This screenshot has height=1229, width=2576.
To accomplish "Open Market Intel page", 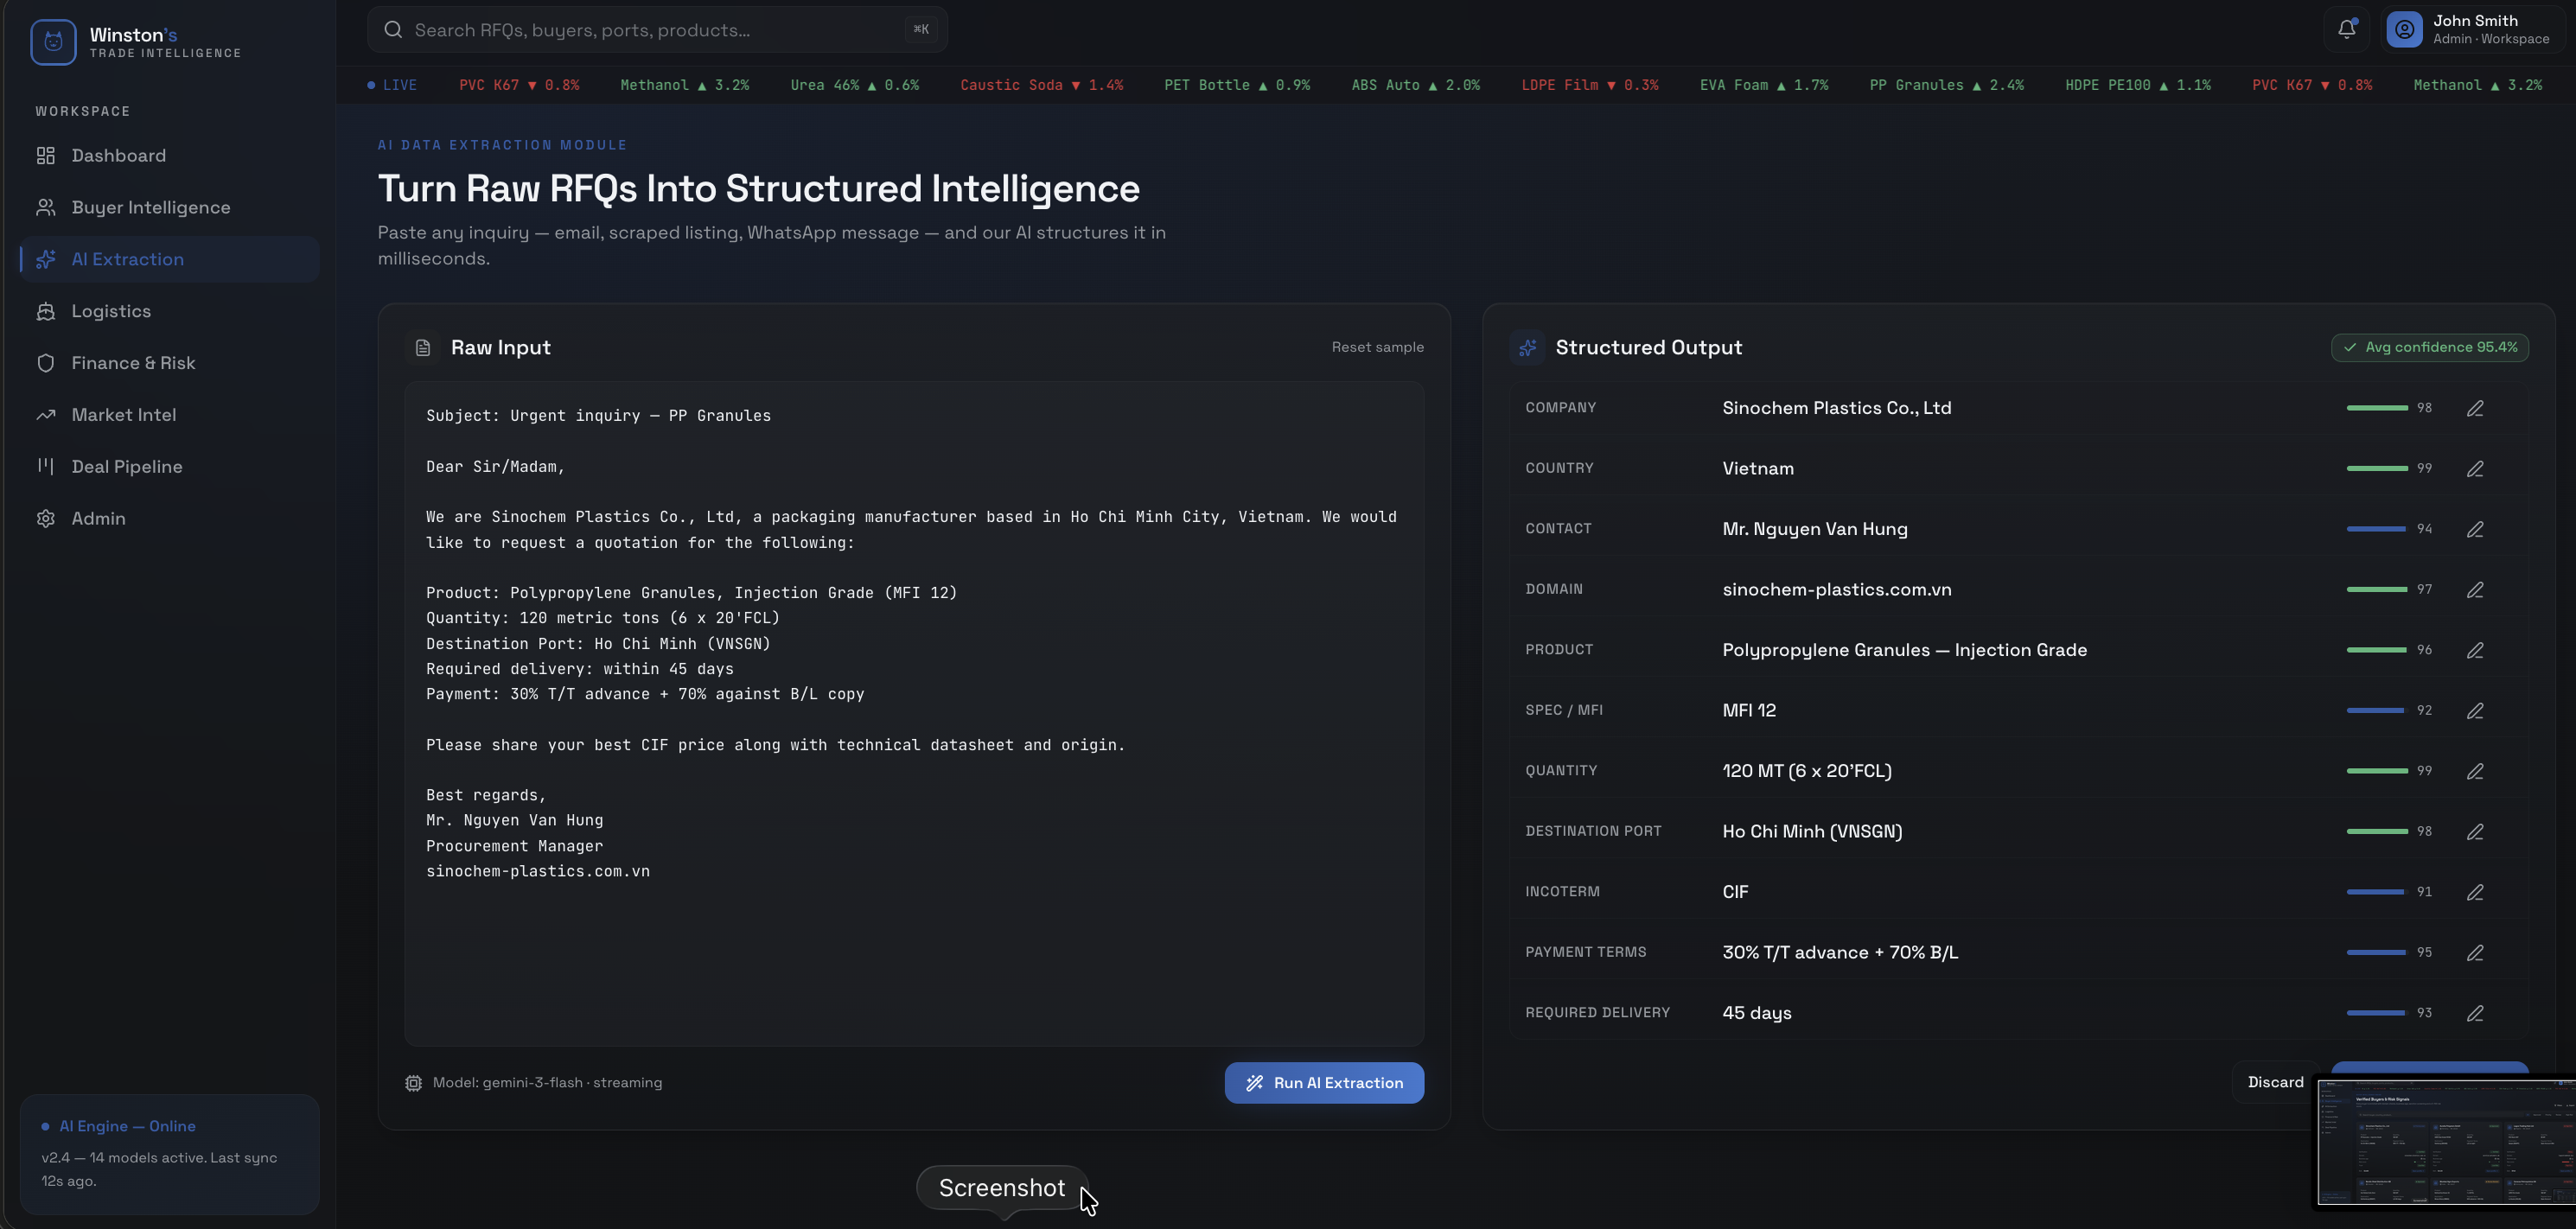I will pyautogui.click(x=169, y=415).
